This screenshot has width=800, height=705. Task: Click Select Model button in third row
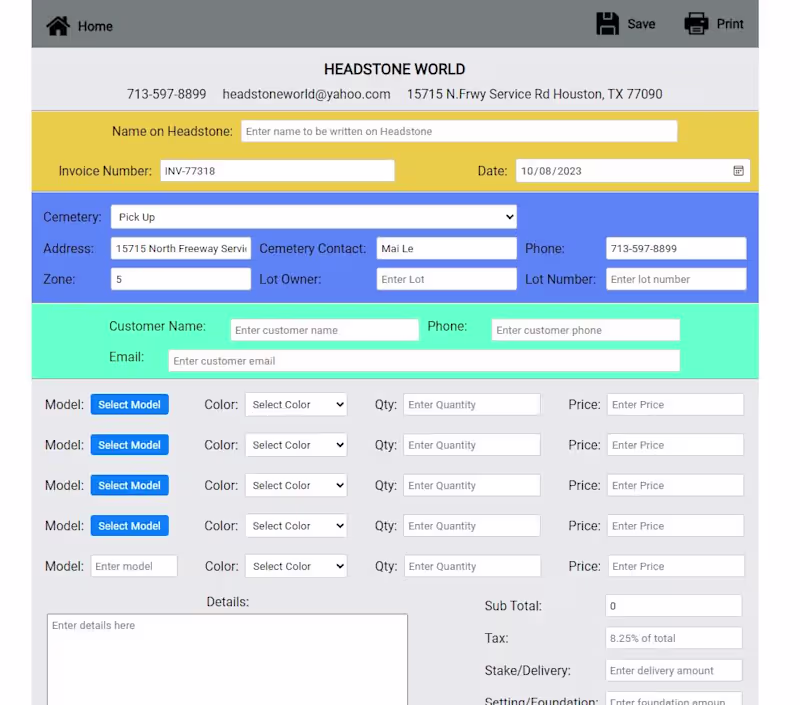130,485
